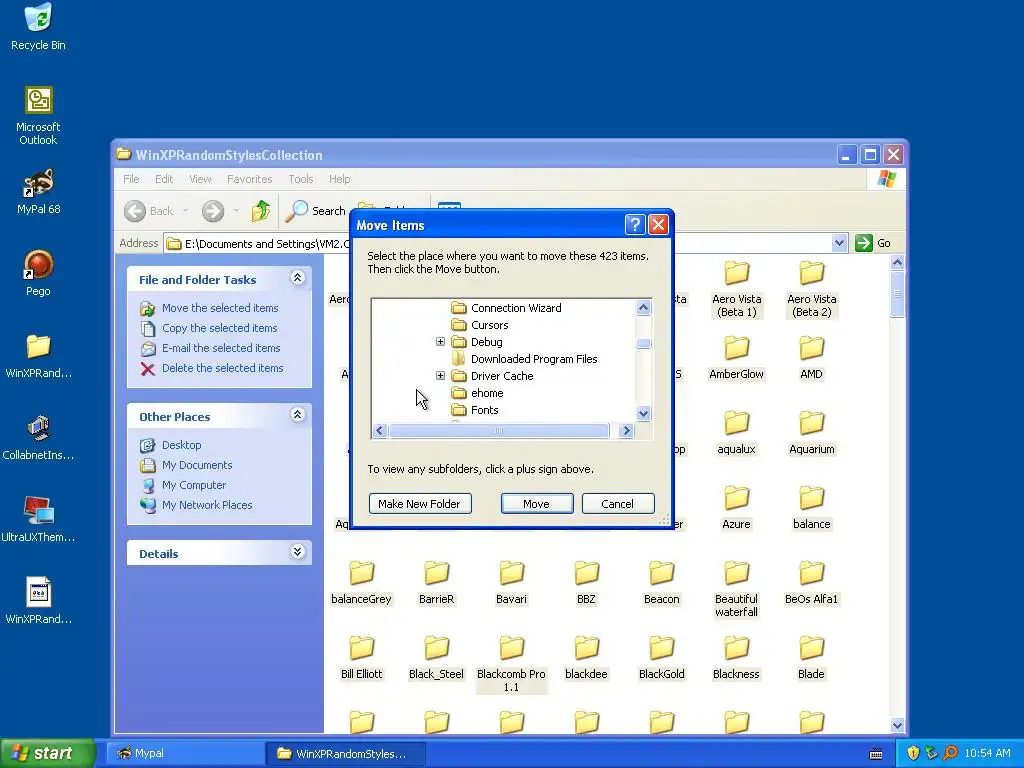This screenshot has width=1024, height=768.
Task: Select the AmberGlow folder
Action: coord(737,358)
